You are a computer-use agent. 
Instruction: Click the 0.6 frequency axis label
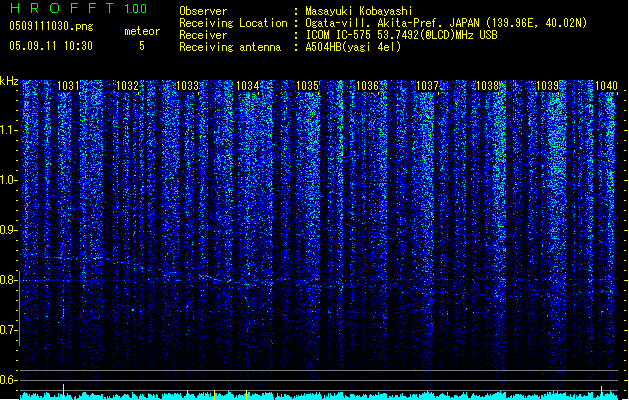coord(8,380)
